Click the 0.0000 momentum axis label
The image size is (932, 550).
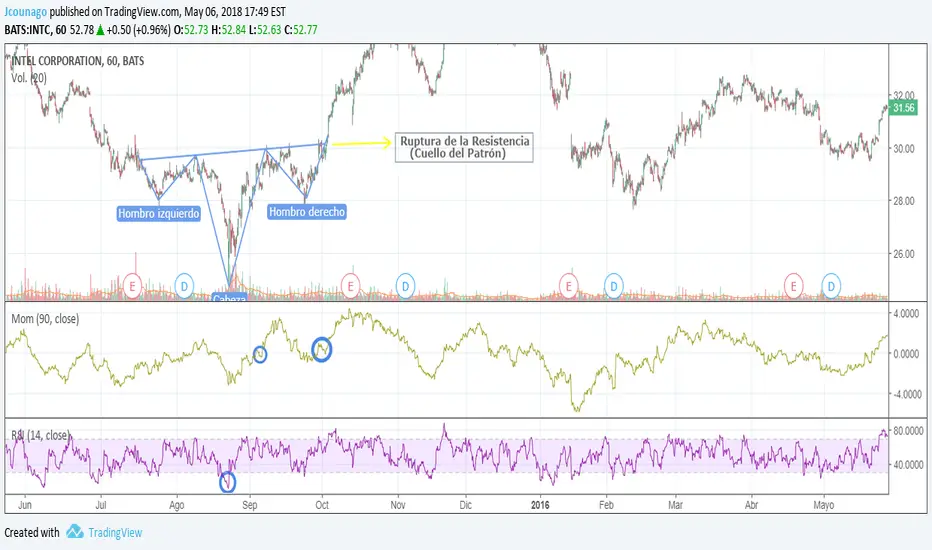906,354
